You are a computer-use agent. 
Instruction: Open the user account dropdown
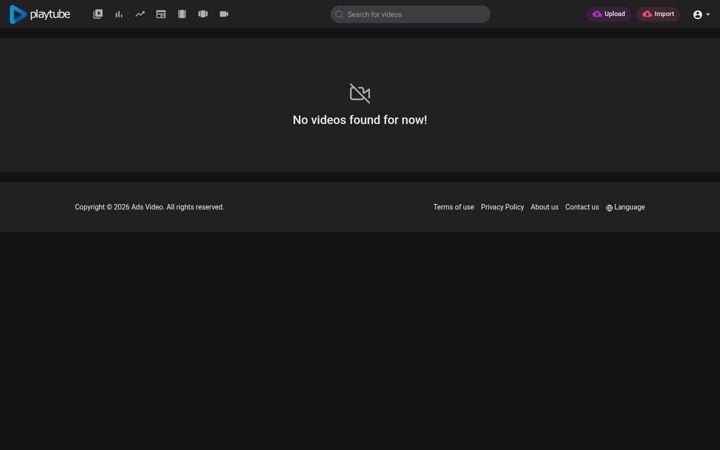pyautogui.click(x=701, y=15)
